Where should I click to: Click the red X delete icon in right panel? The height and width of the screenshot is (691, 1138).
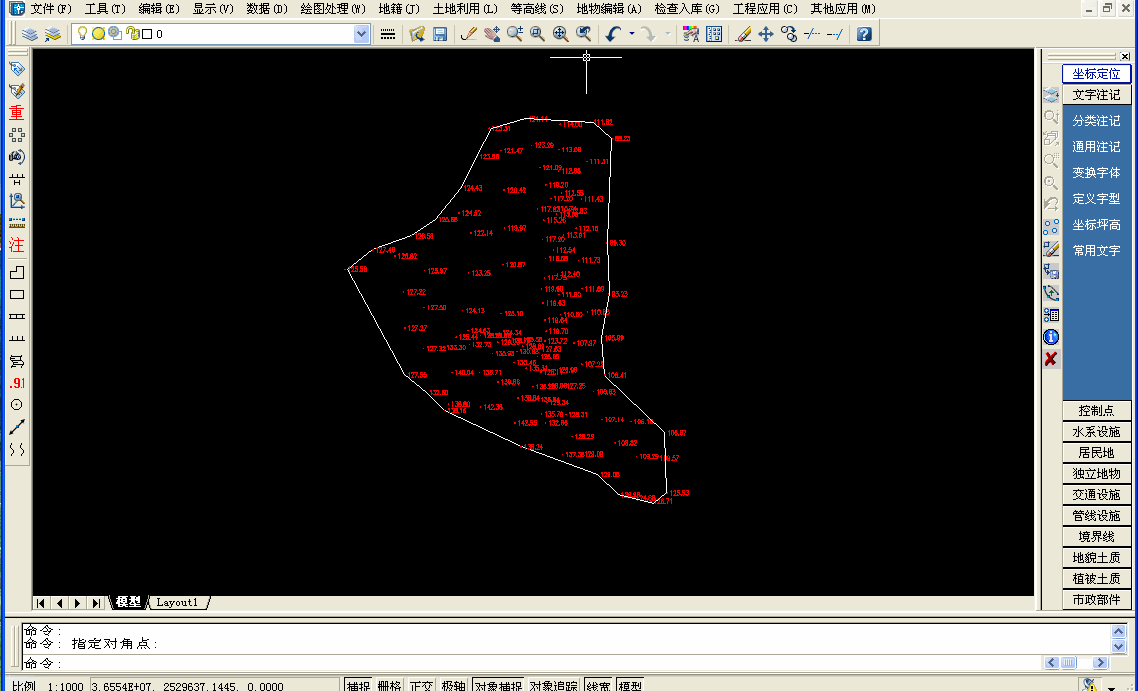(x=1051, y=359)
